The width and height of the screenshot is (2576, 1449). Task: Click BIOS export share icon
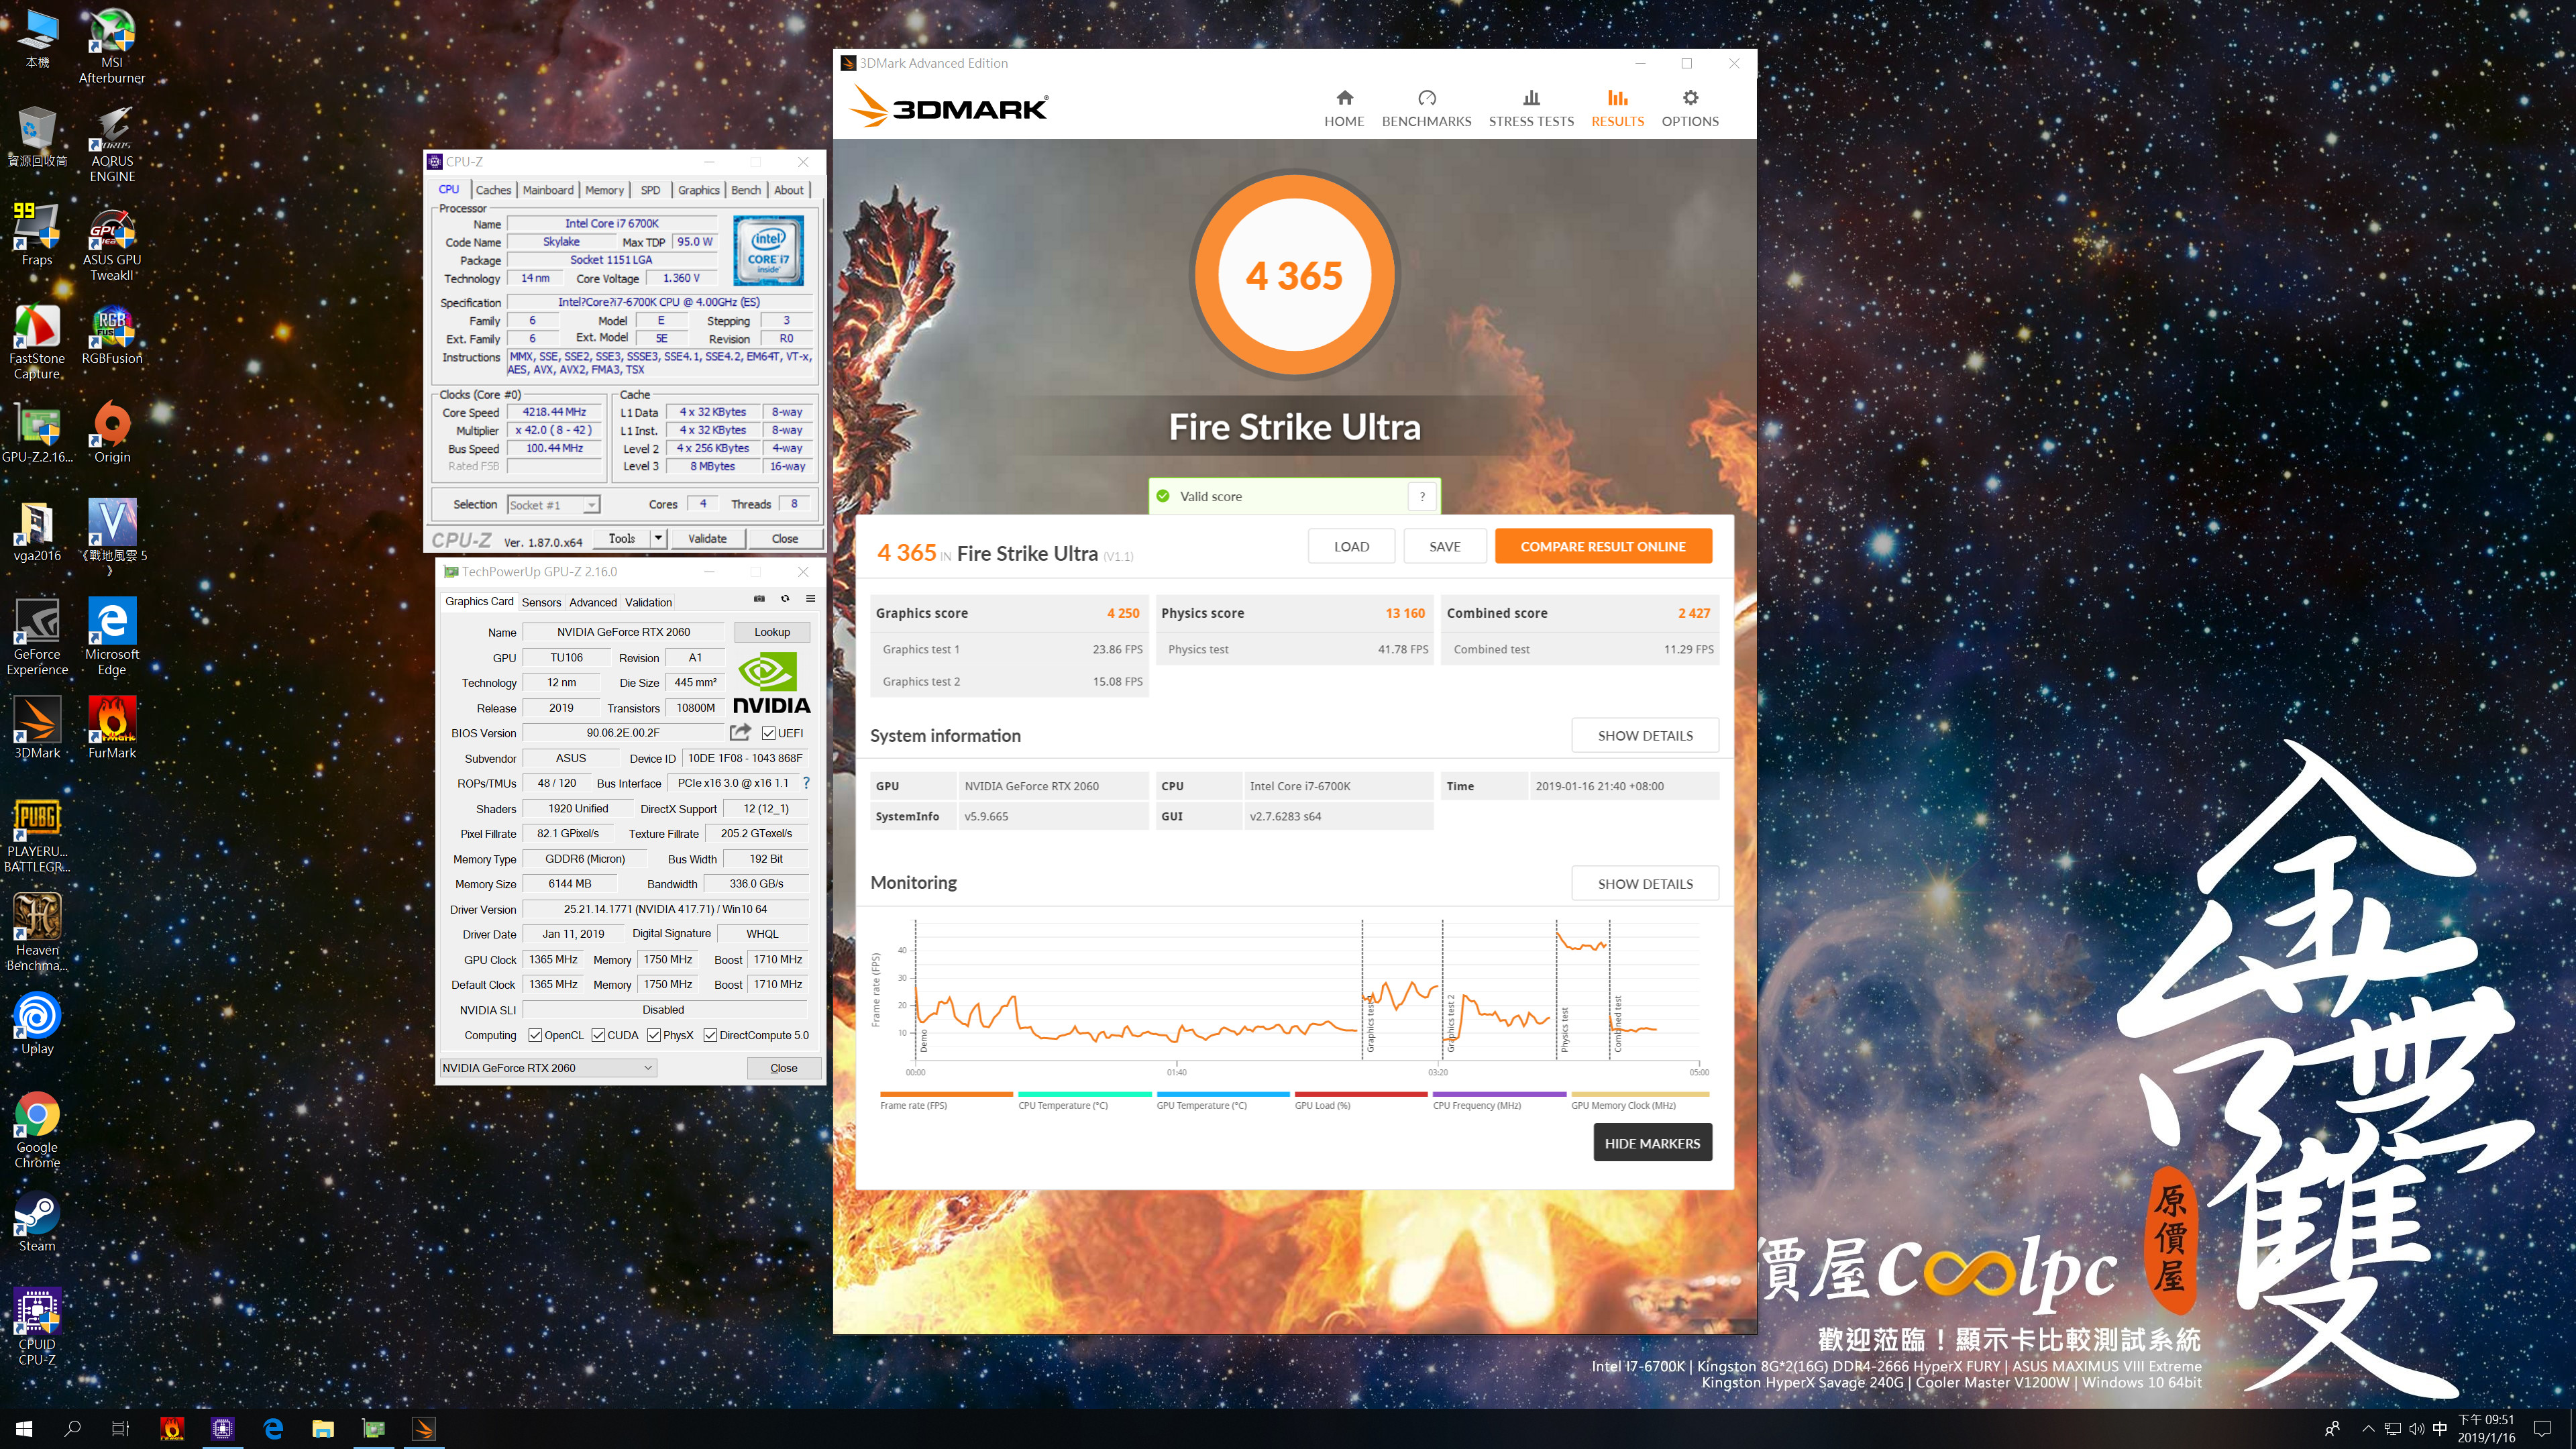click(x=740, y=732)
